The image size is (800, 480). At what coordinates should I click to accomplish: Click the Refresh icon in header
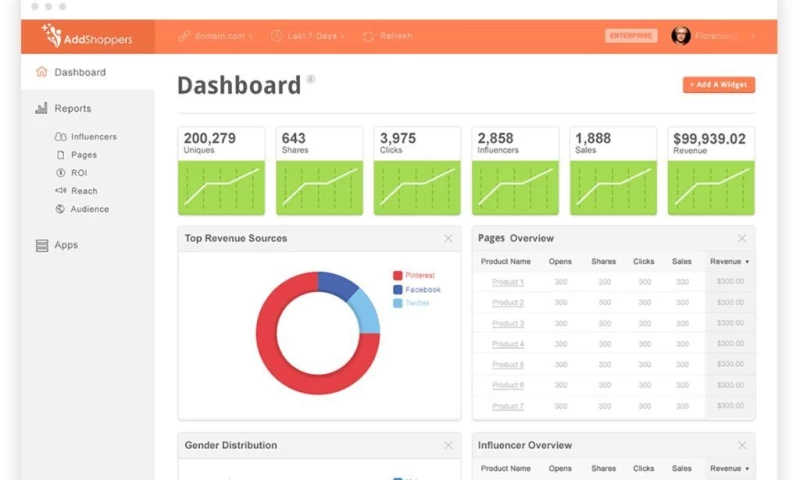coord(368,36)
